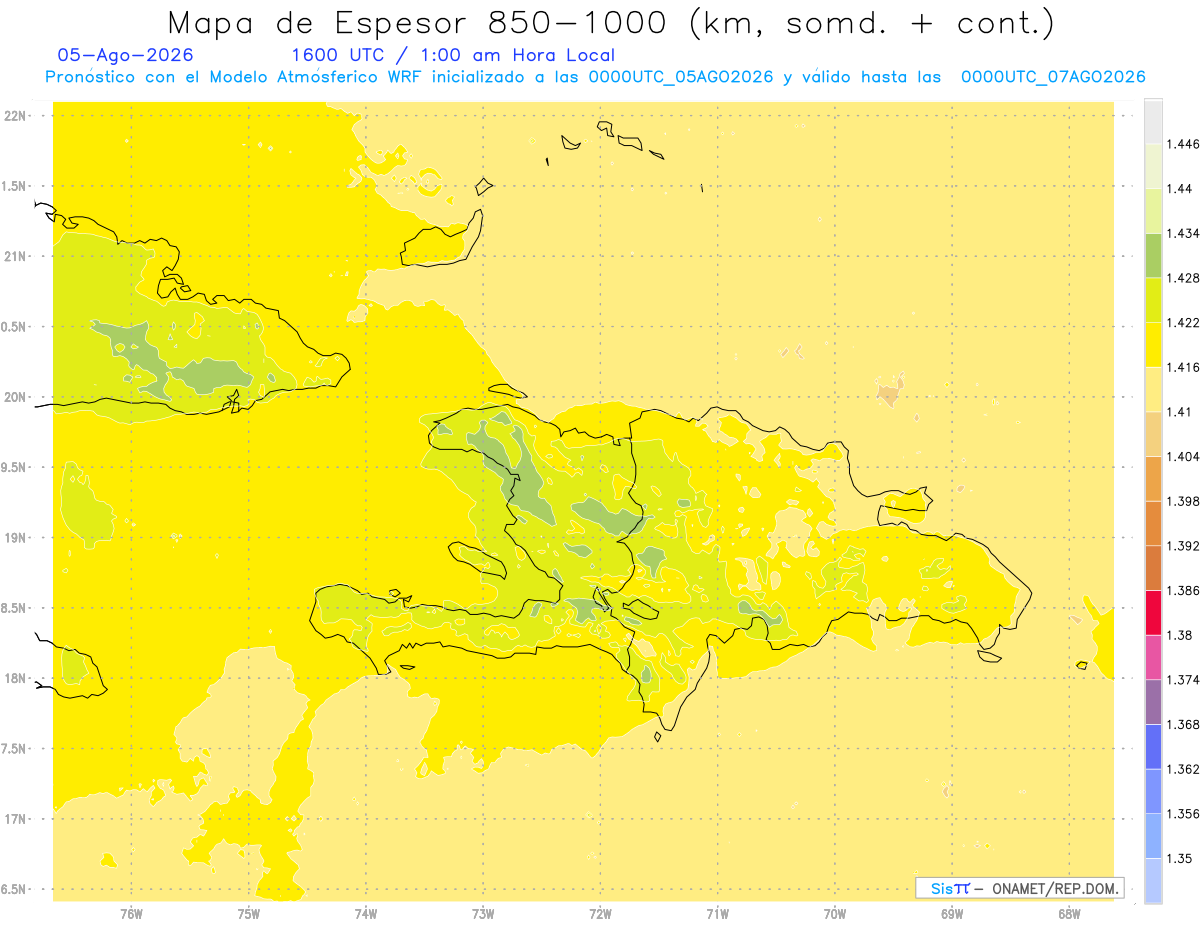Pick the pink swatch between 1.374 and 1.38
Viewport: 1200px width, 927px height.
pos(1153,657)
